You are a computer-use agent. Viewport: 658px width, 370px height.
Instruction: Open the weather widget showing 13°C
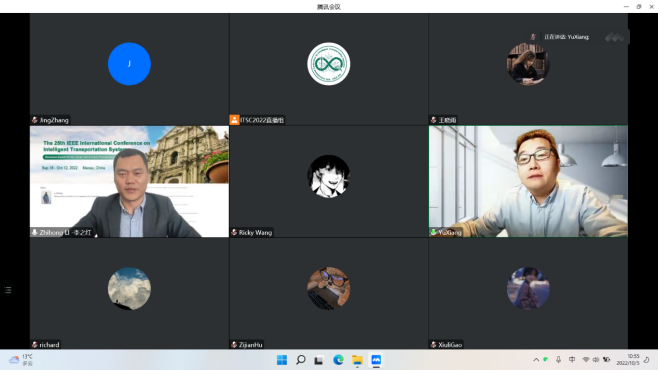click(21, 360)
